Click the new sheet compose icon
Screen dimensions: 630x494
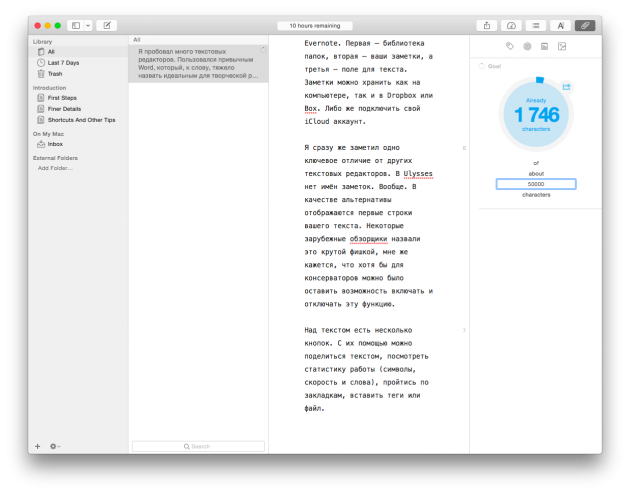[x=106, y=25]
